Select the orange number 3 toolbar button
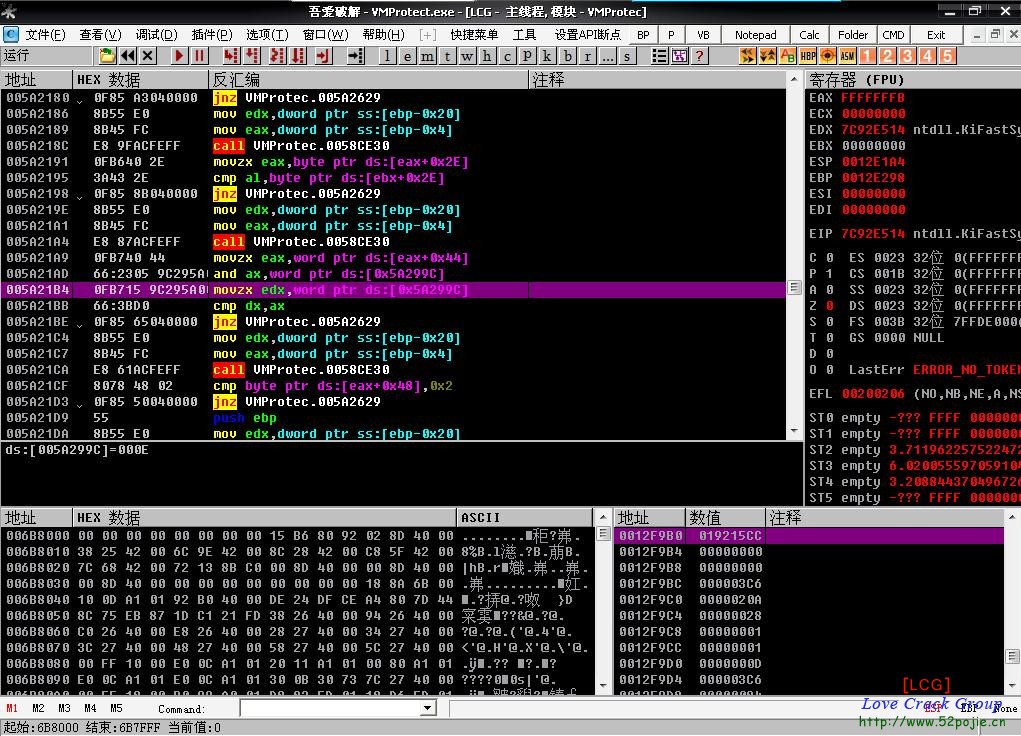The height and width of the screenshot is (736, 1021). coord(907,56)
